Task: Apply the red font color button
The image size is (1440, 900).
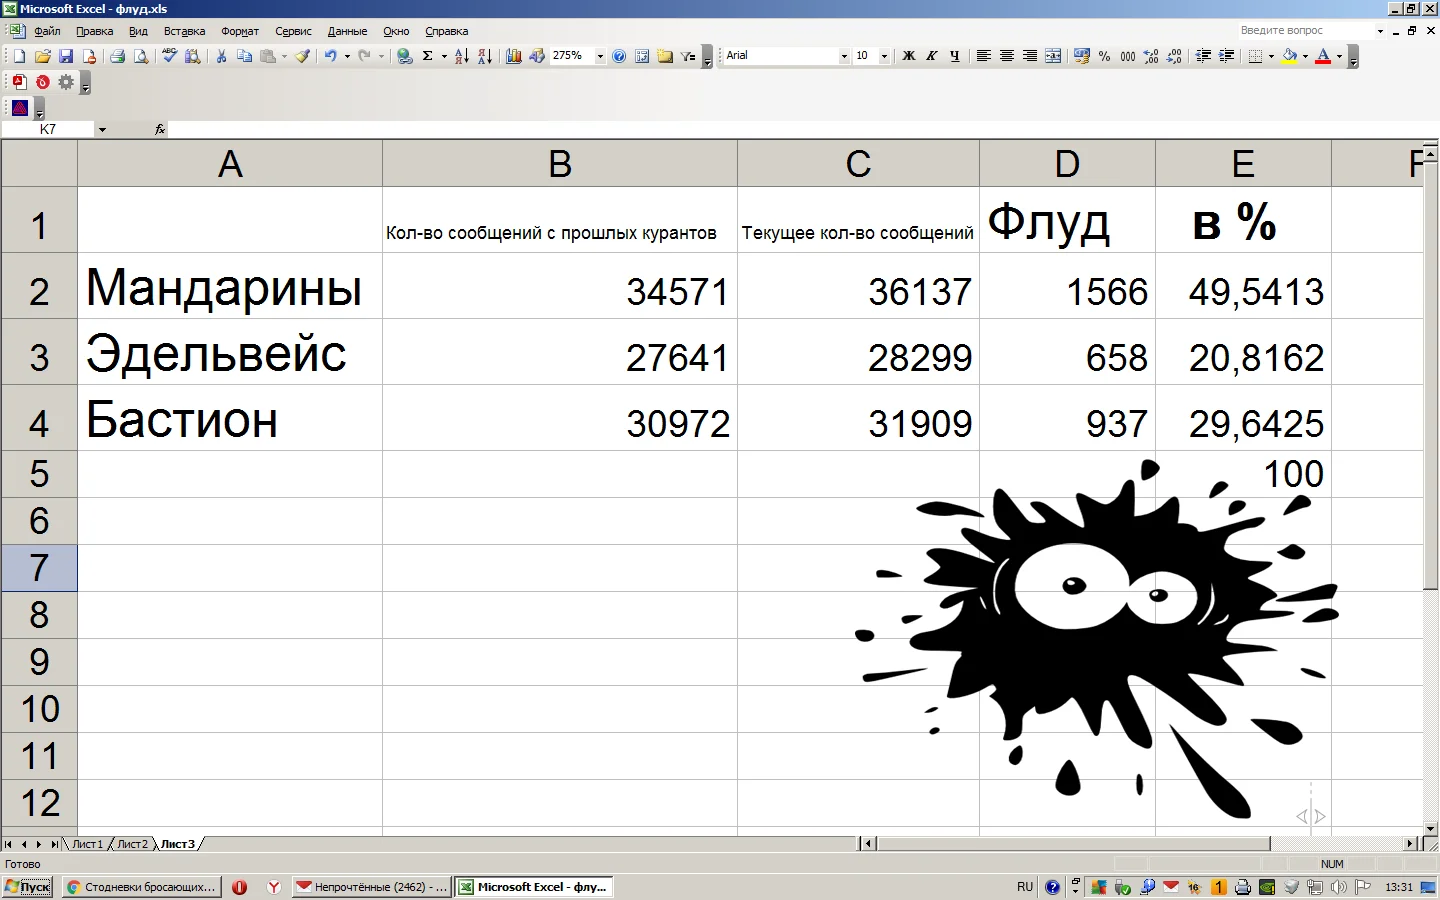Action: [x=1323, y=57]
